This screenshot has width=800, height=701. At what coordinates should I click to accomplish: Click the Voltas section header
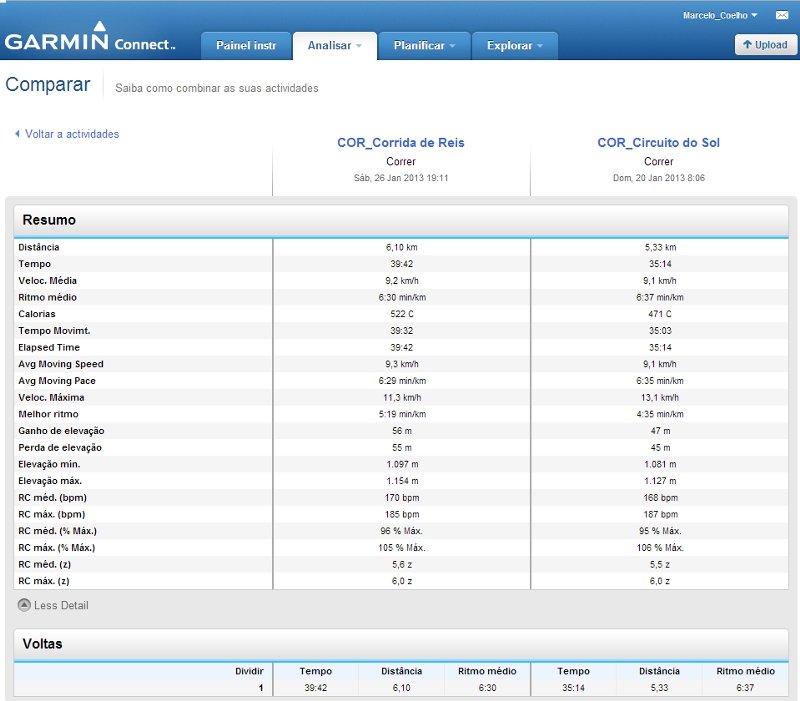point(42,644)
